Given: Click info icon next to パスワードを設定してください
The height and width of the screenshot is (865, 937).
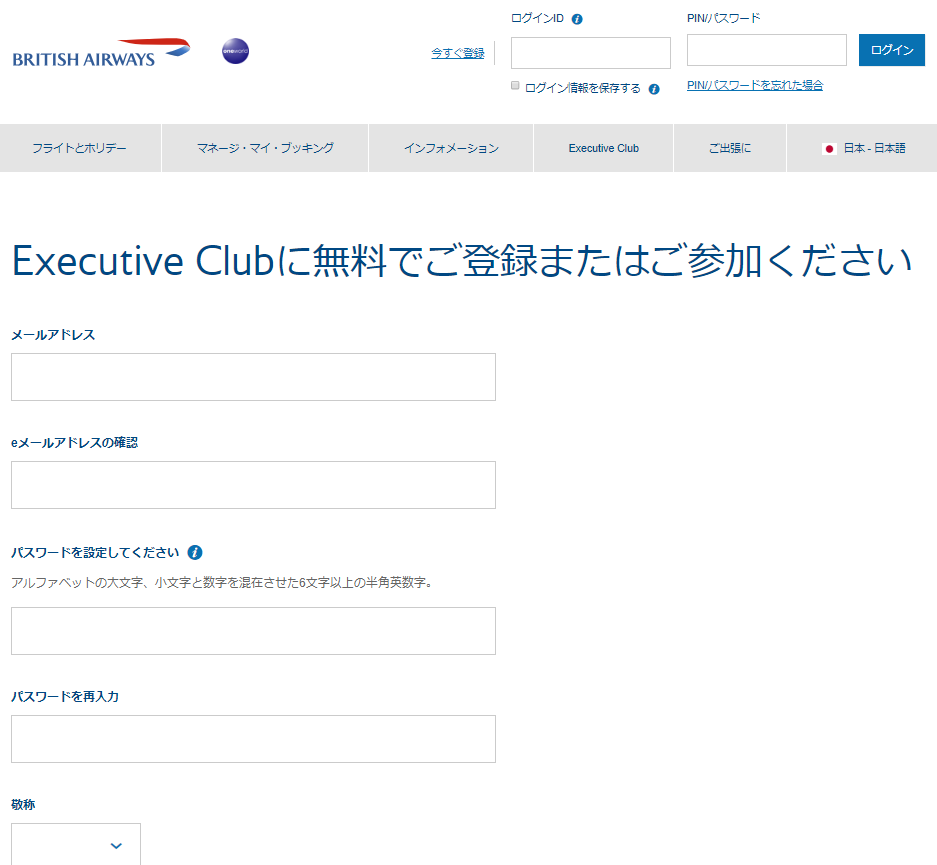Looking at the screenshot, I should coord(195,552).
